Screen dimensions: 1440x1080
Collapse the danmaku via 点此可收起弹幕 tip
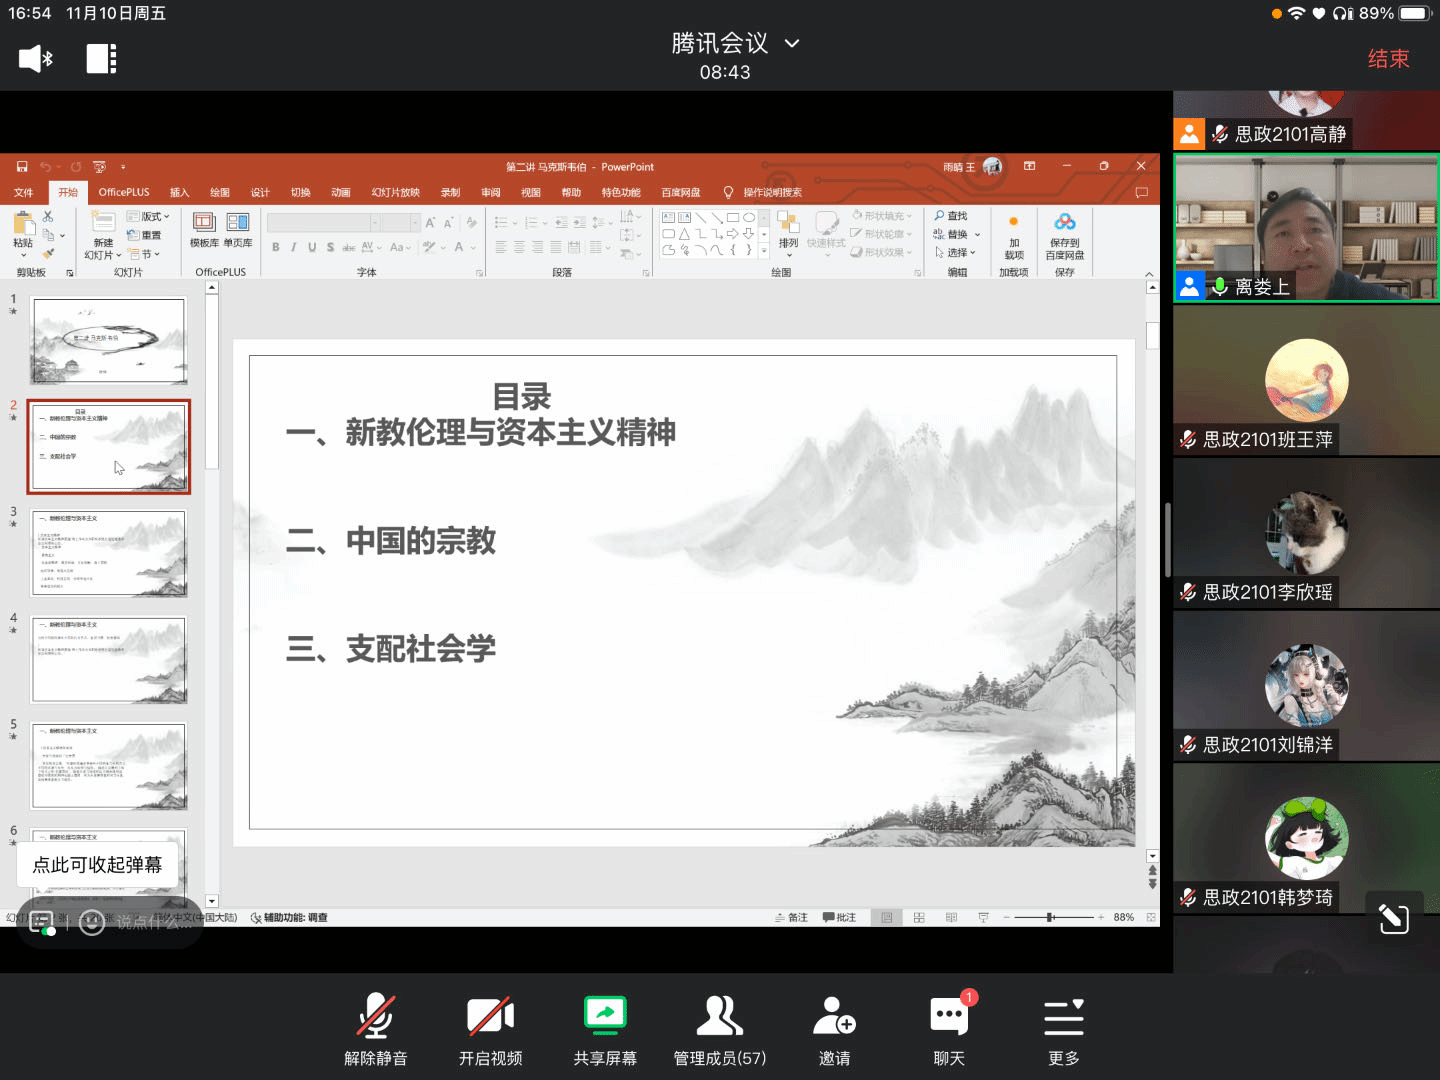click(x=97, y=865)
